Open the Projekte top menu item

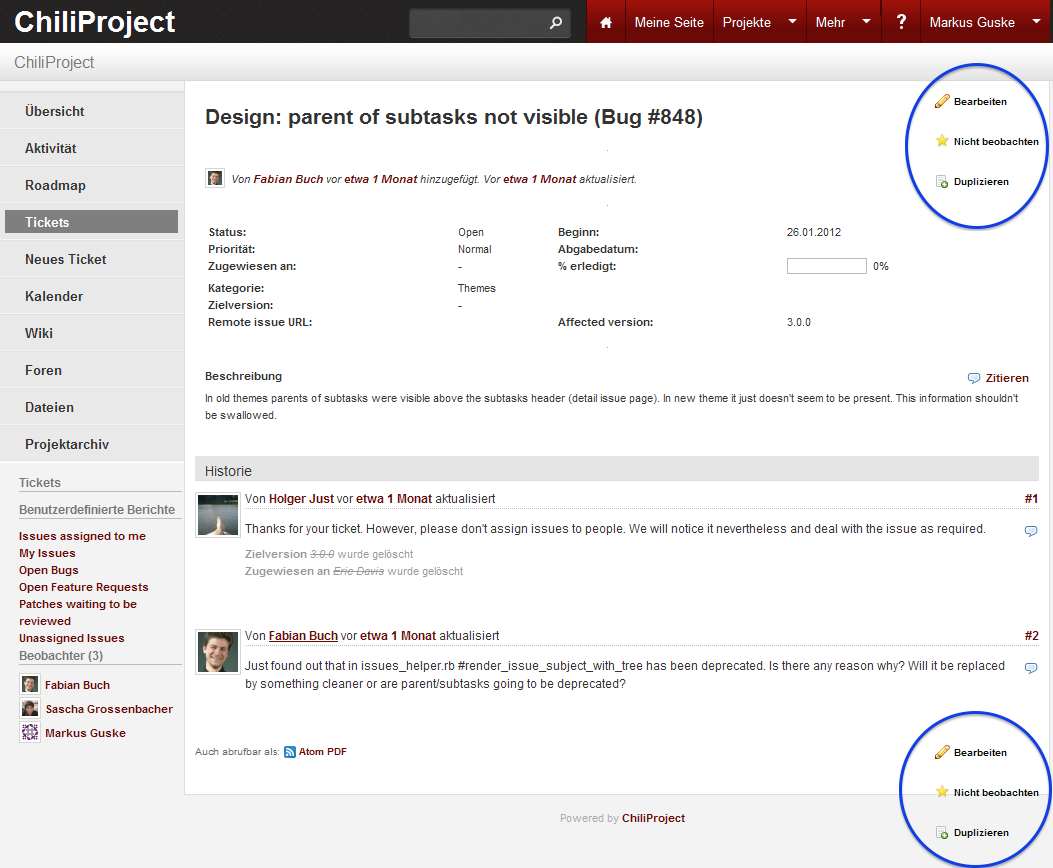click(x=747, y=22)
